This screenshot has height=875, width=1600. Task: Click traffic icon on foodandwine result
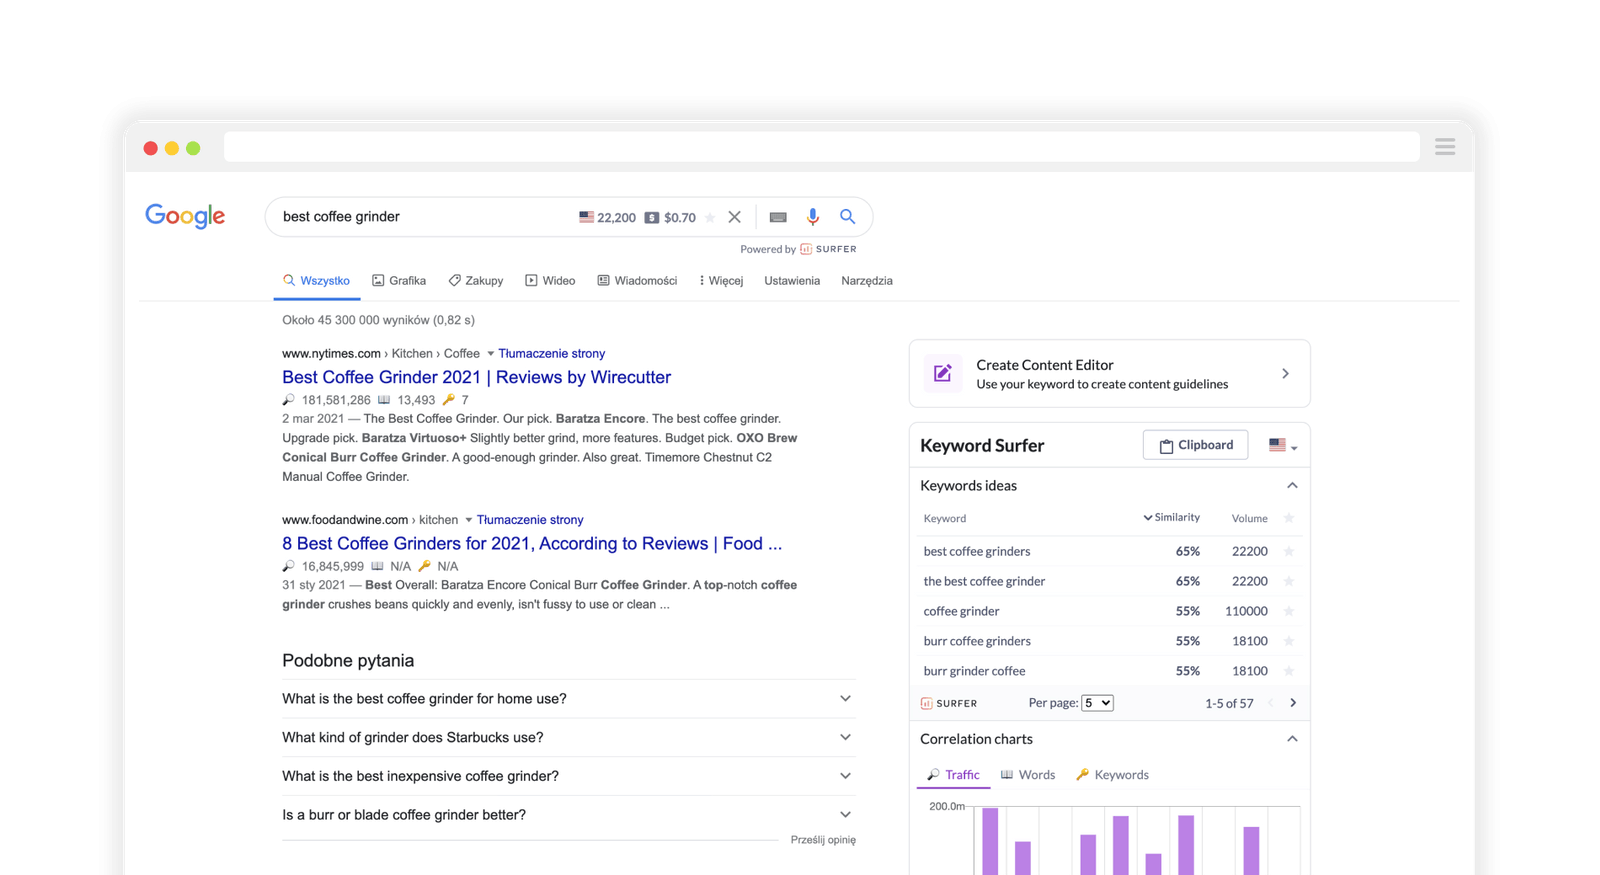[289, 566]
